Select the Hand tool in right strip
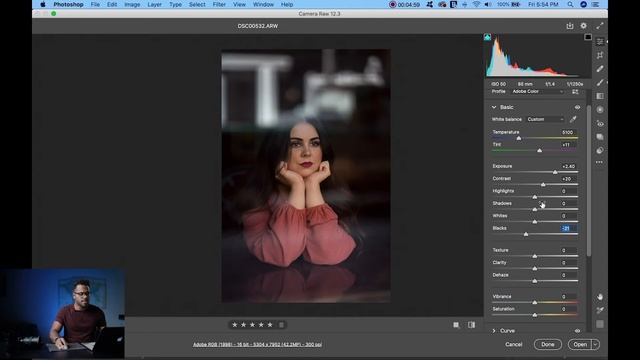The height and width of the screenshot is (360, 640). click(x=600, y=297)
